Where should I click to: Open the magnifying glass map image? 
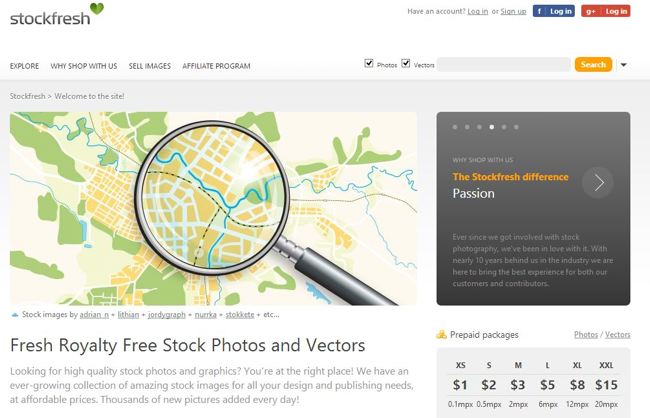[213, 208]
